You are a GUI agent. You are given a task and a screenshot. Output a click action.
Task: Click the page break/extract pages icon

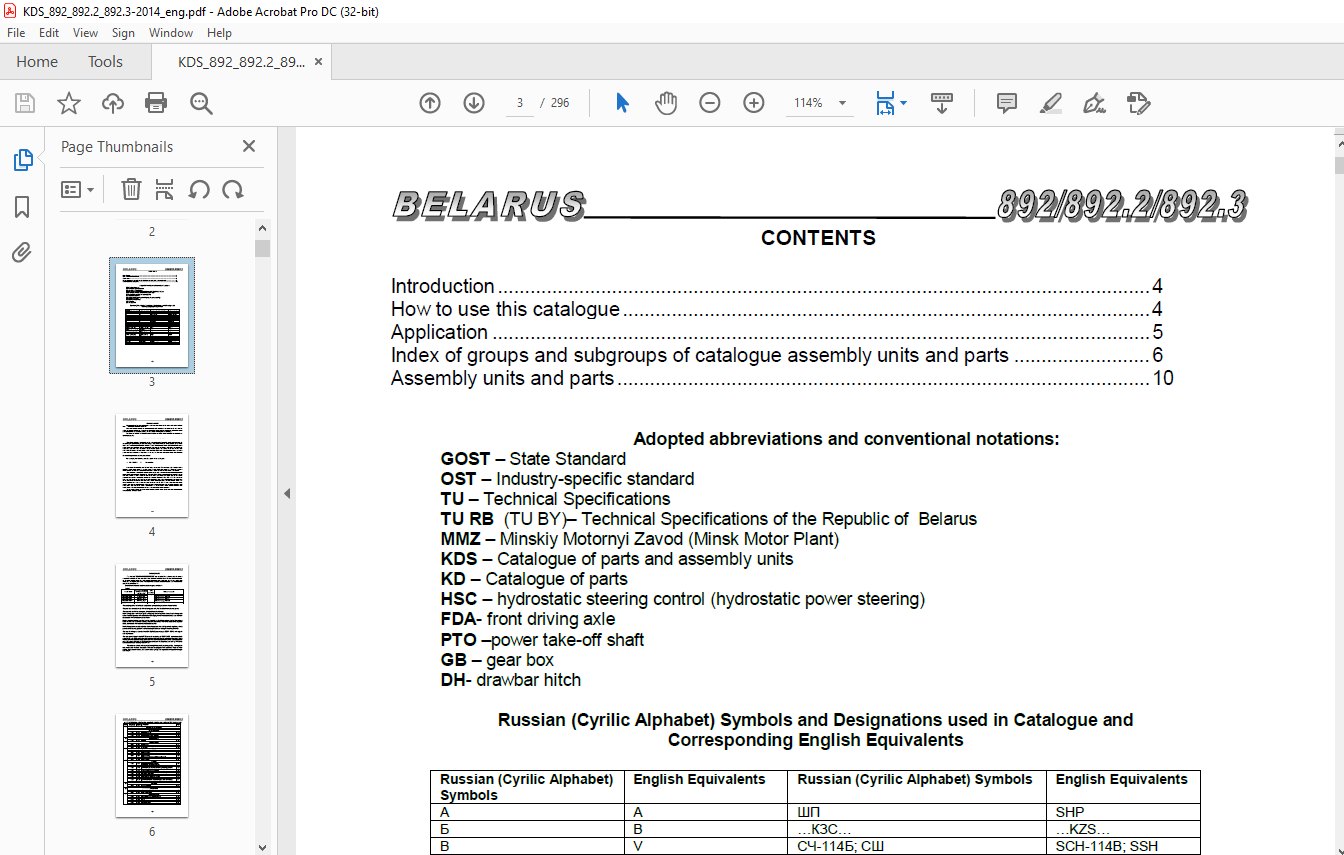(165, 189)
